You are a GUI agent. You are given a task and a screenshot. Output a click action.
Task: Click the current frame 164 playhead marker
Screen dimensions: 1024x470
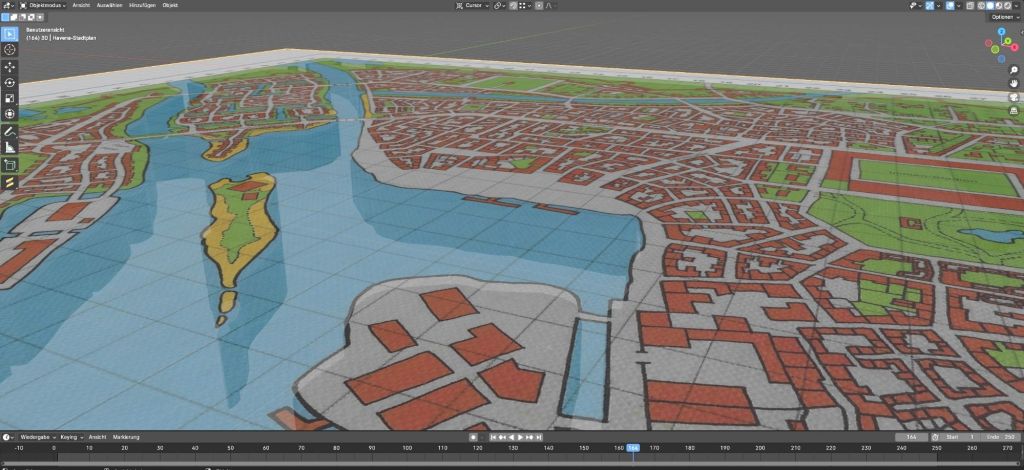click(x=632, y=448)
